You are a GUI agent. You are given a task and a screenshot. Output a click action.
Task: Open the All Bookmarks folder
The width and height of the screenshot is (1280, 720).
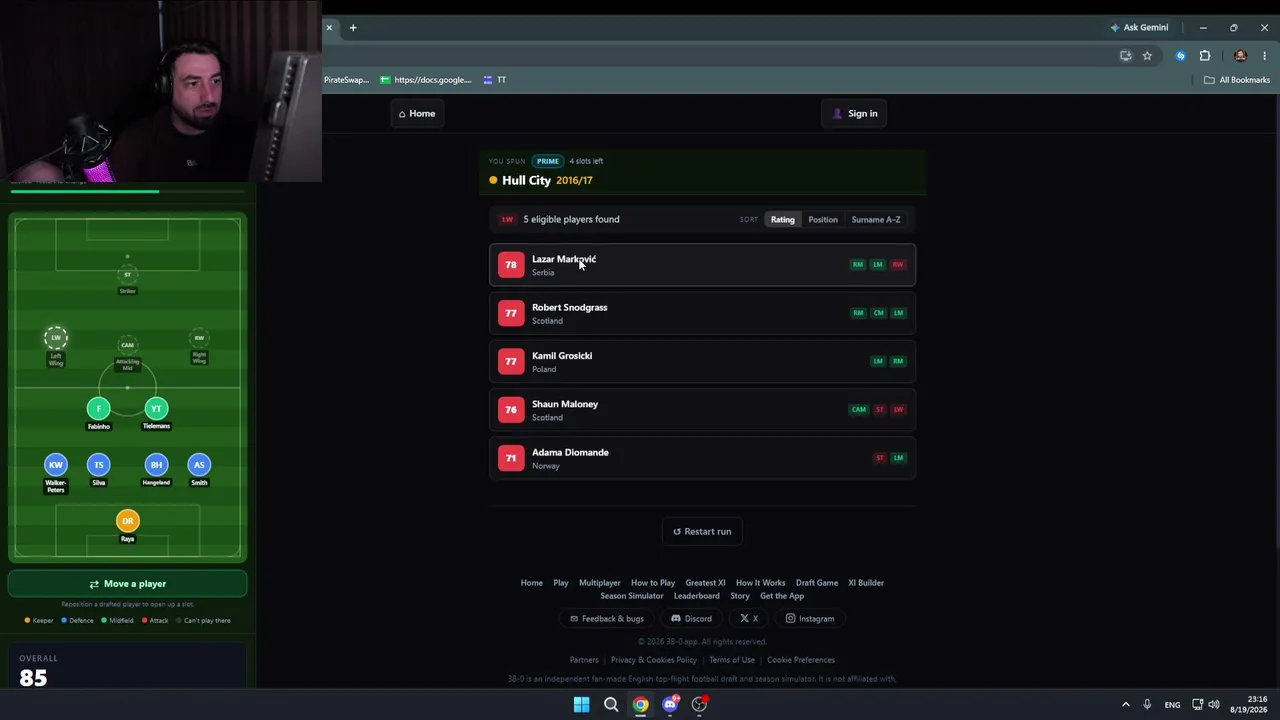(x=1237, y=80)
